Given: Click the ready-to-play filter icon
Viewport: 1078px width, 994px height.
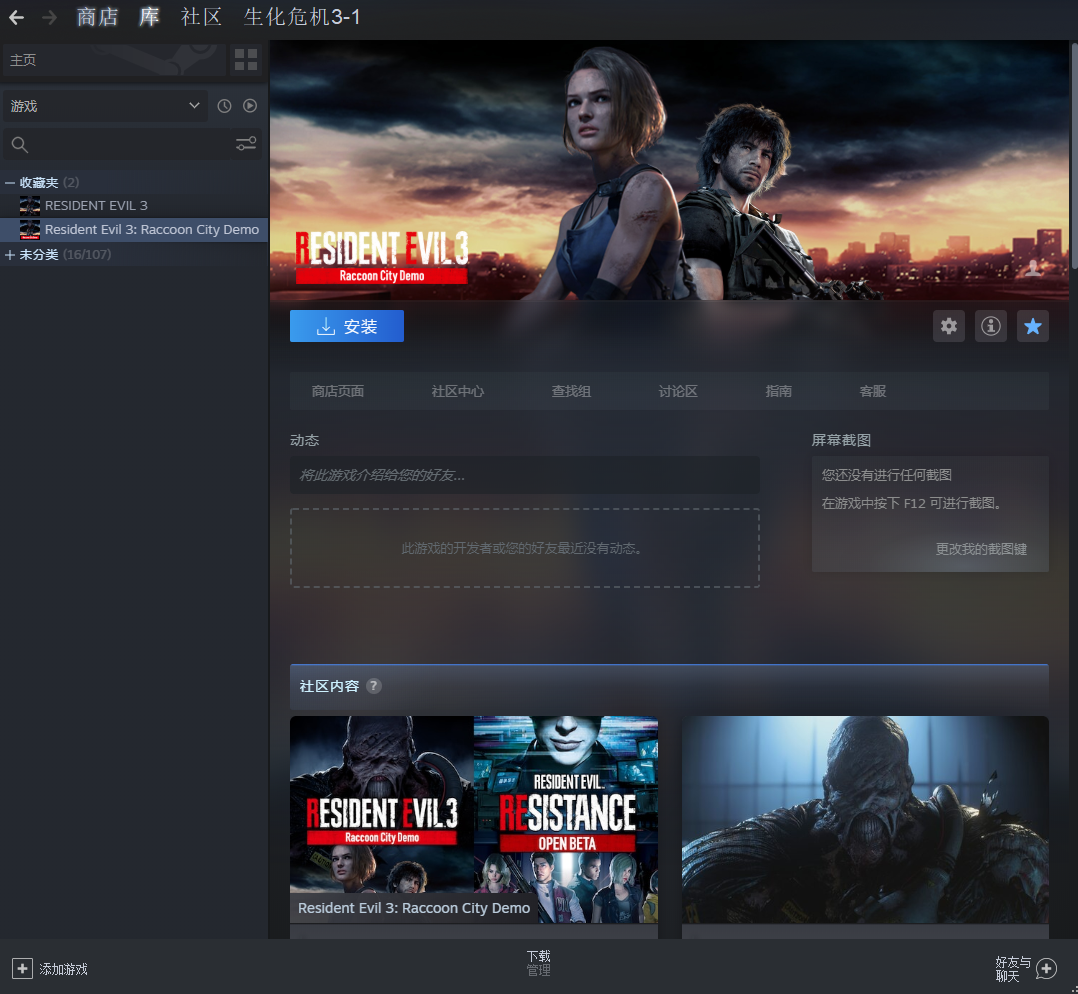Looking at the screenshot, I should pos(250,106).
